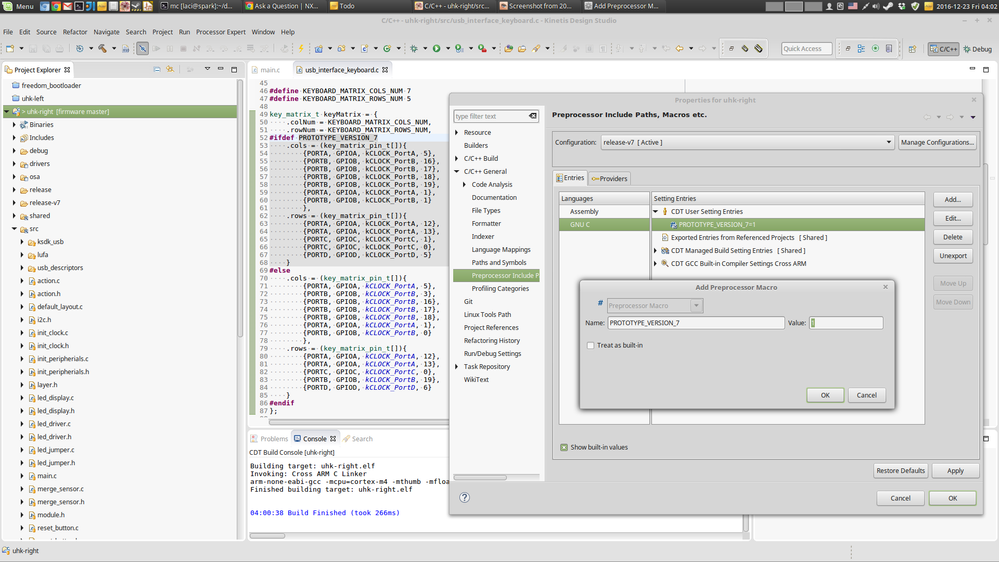Expand the C/C++ Build tree node
The image size is (999, 562).
click(x=457, y=158)
